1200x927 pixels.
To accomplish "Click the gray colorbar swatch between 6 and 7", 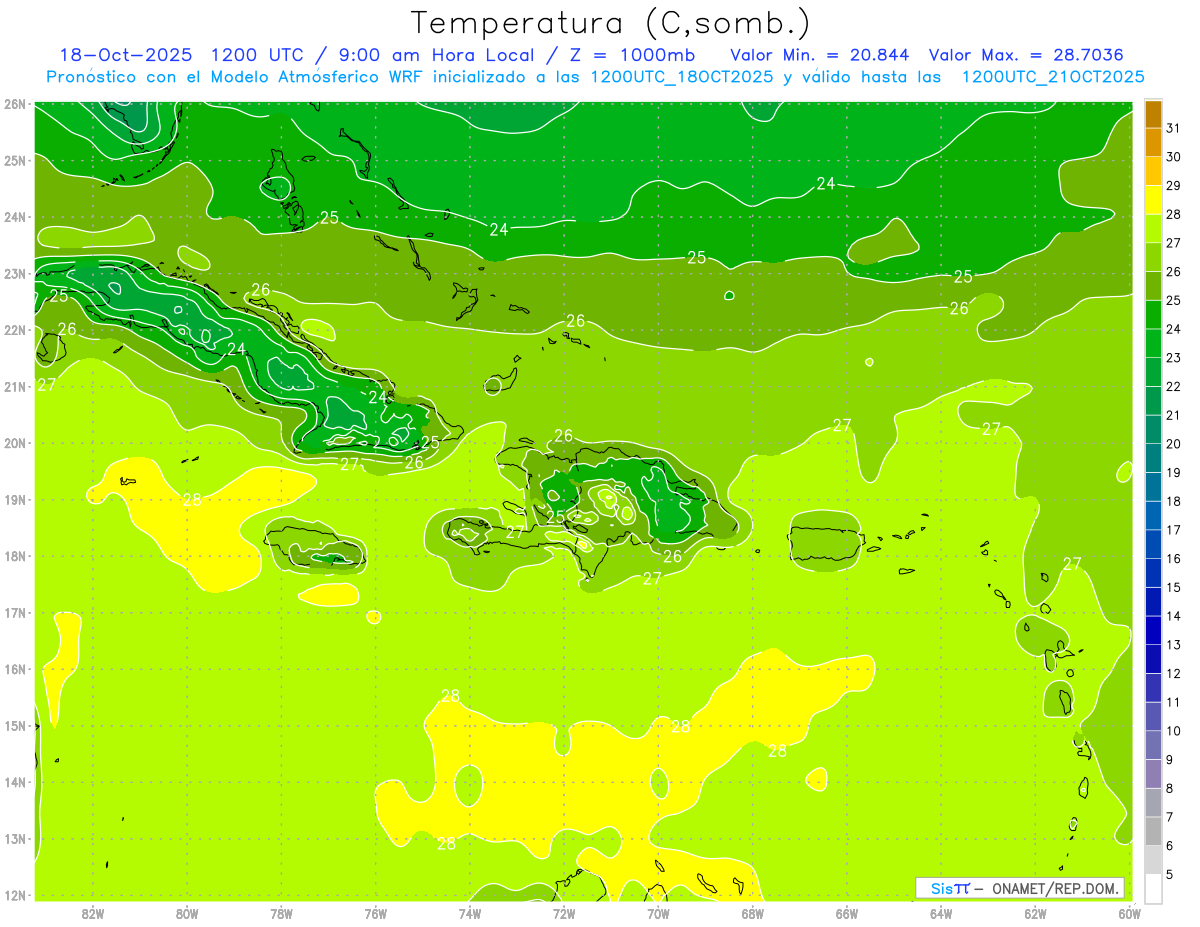I will pyautogui.click(x=1153, y=831).
